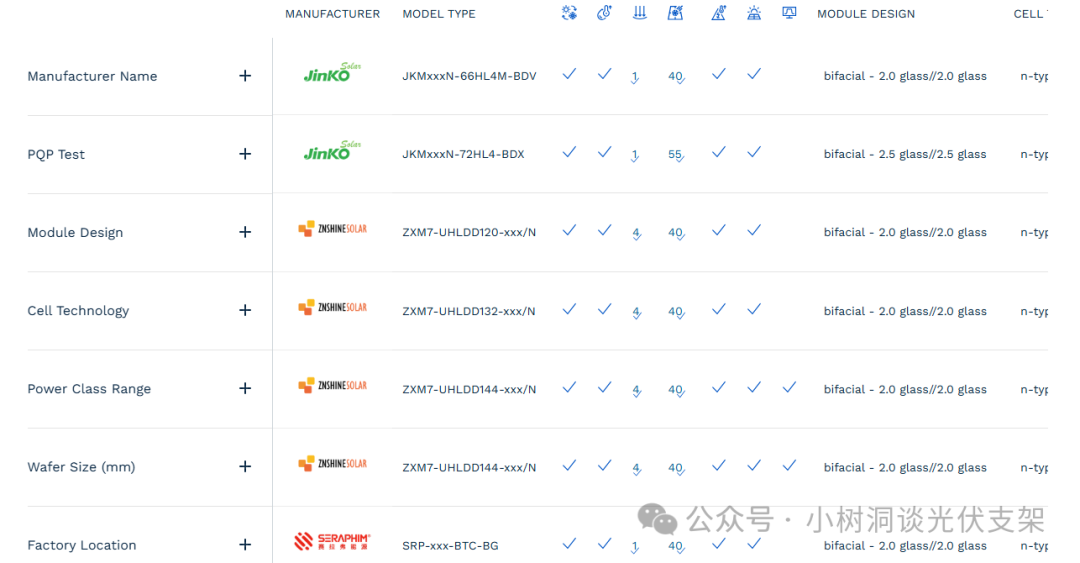
Task: Click damp heat checkmark for SRP-xxx-BTC-BG
Action: 604,544
